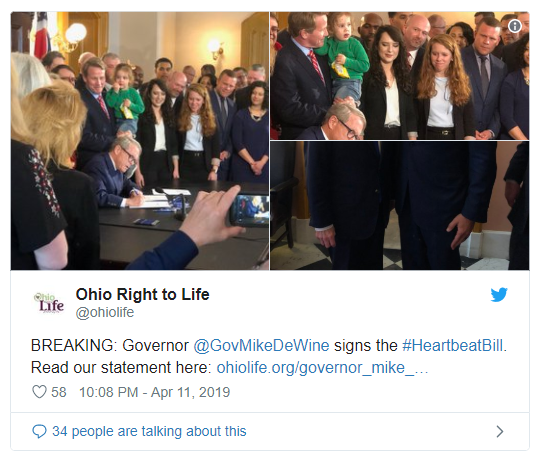Click the speech bubble reply icon
Screen dimensions: 542x458
39,431
